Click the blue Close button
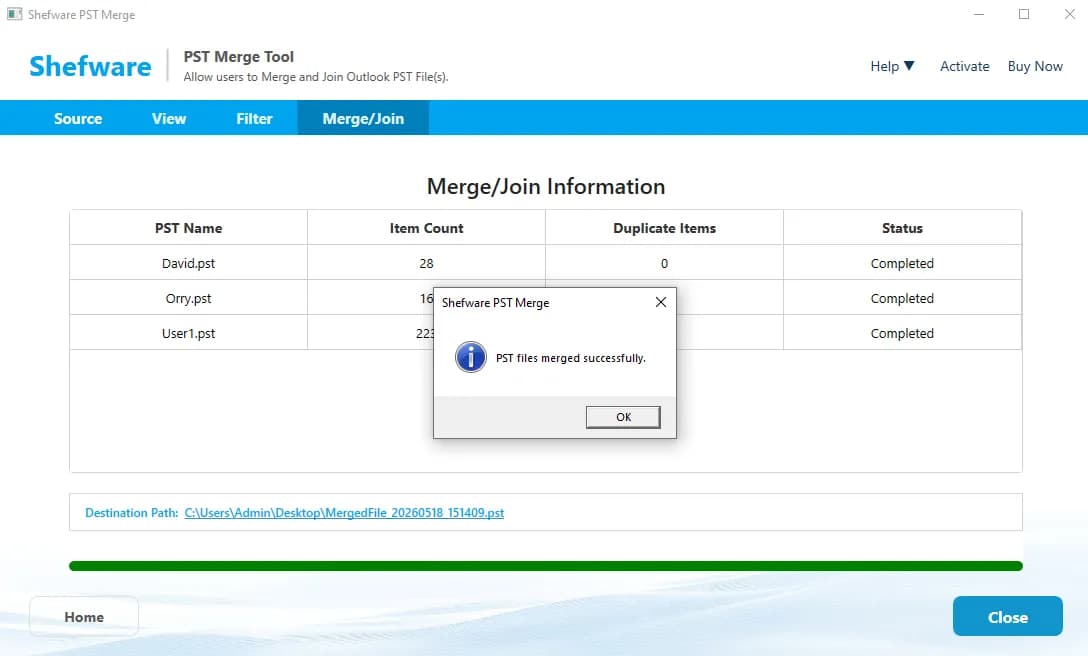 pos(1008,616)
